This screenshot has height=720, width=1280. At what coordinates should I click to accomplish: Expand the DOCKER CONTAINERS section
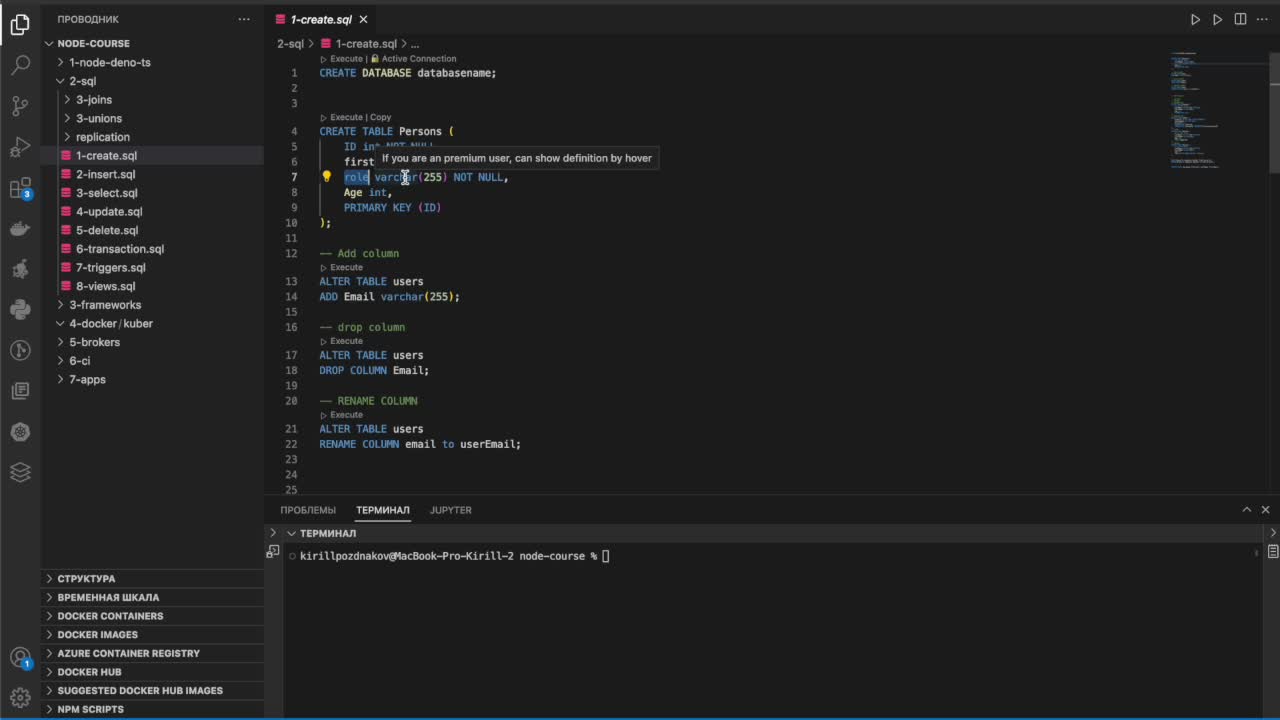pos(152,616)
